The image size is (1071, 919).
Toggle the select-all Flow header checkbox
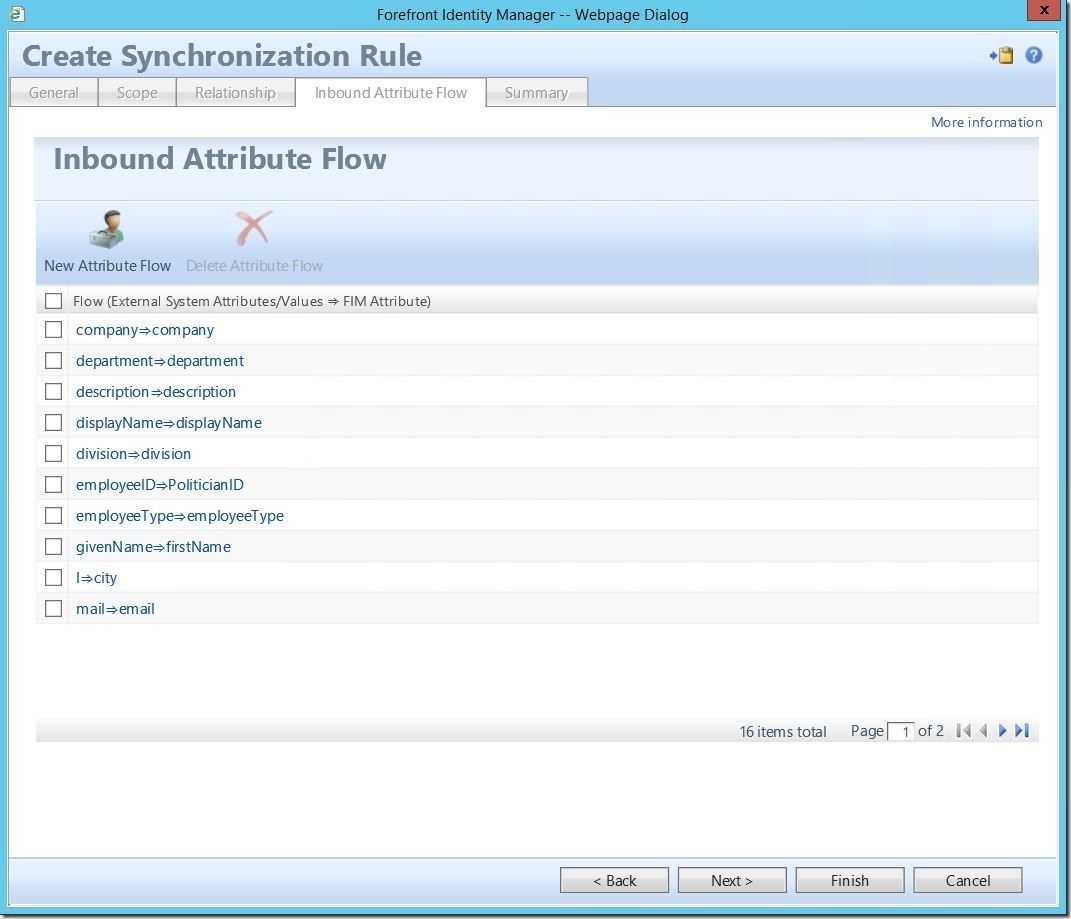pos(53,301)
